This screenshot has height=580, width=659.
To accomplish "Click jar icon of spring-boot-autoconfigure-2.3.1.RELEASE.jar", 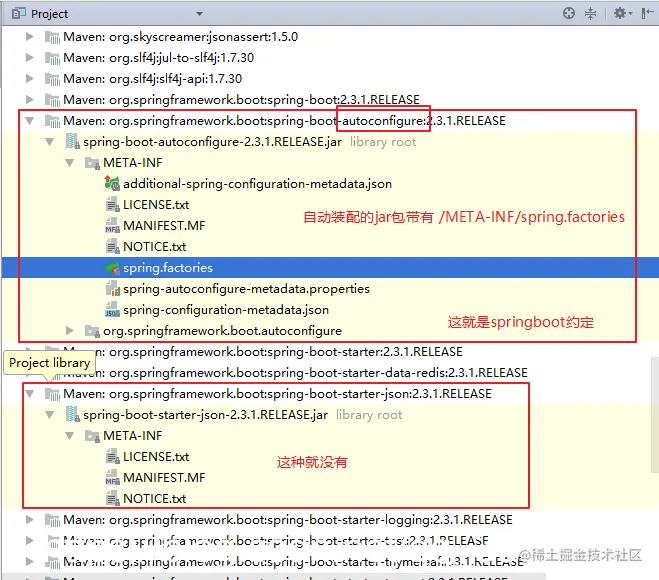I will coord(73,142).
